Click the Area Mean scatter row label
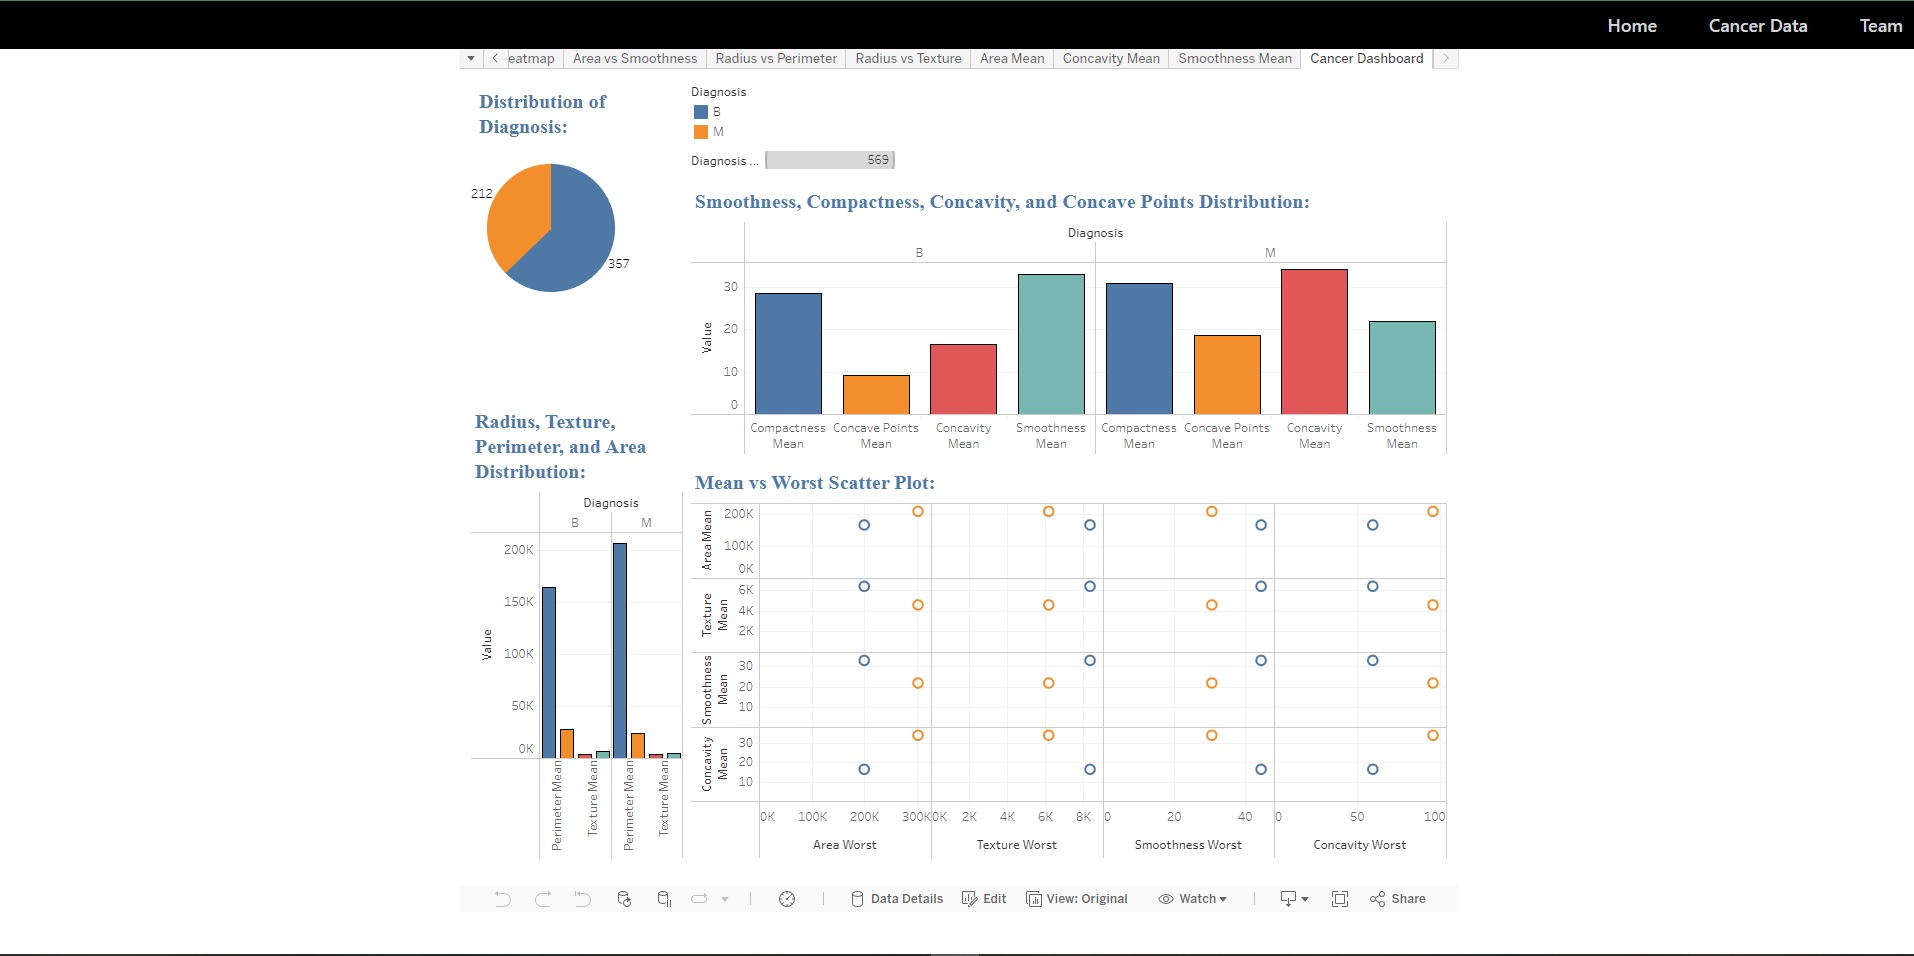Image resolution: width=1914 pixels, height=956 pixels. click(707, 541)
